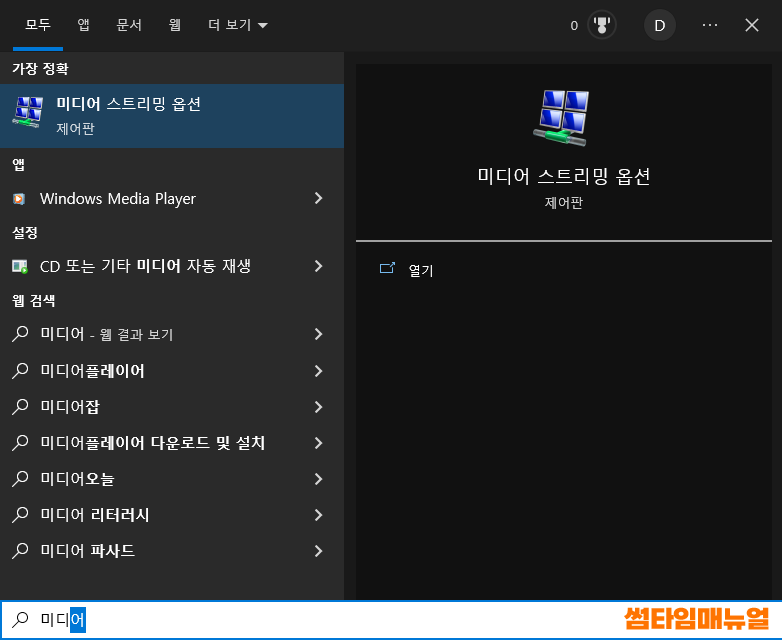
Task: Expand 미디어플레이어 다운로드 및 설치 arrow
Action: 318,442
